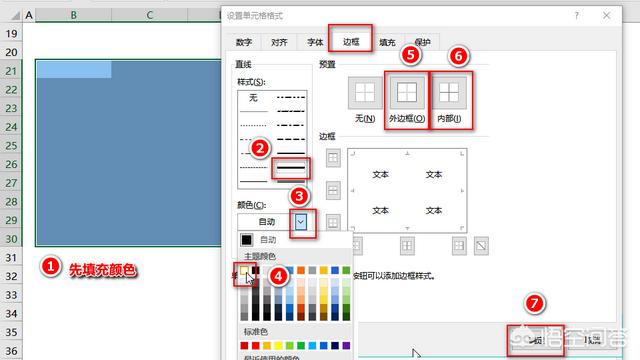Pick the medium solid line style
640x360 pixels.
pos(291,153)
